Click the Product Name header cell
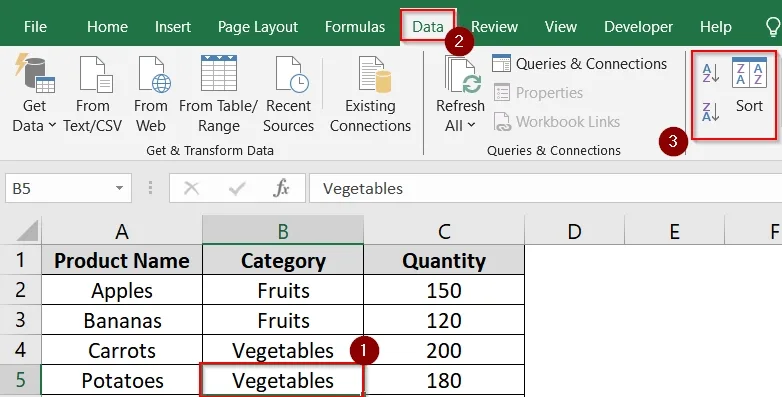 coord(122,260)
